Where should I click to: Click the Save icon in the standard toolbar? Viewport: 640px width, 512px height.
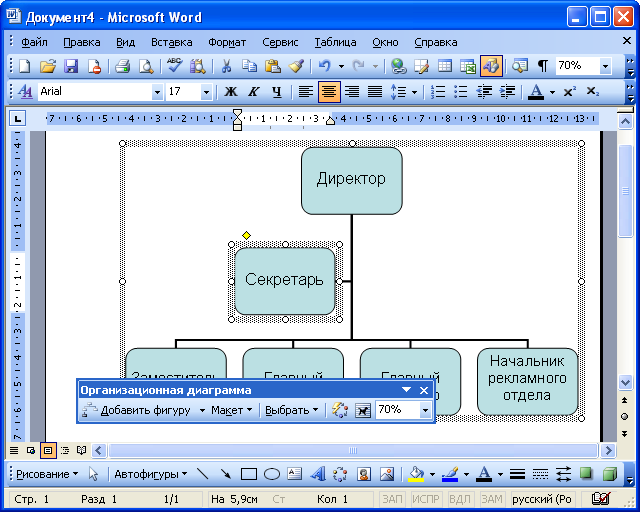point(71,66)
